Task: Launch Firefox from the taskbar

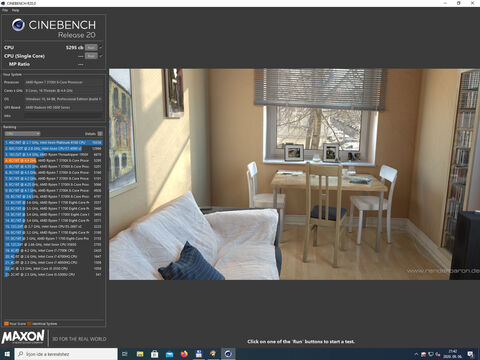Action: [184, 354]
